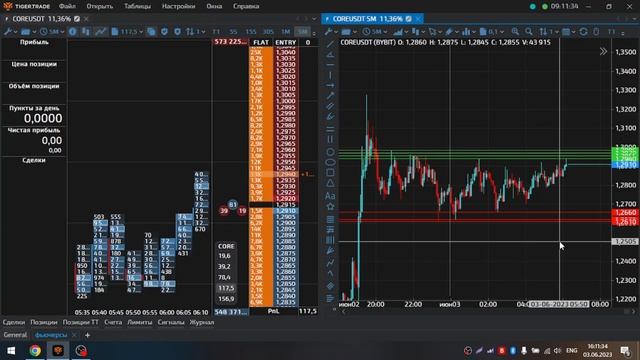Click the mouse icon in chart toolbar

click(x=596, y=31)
